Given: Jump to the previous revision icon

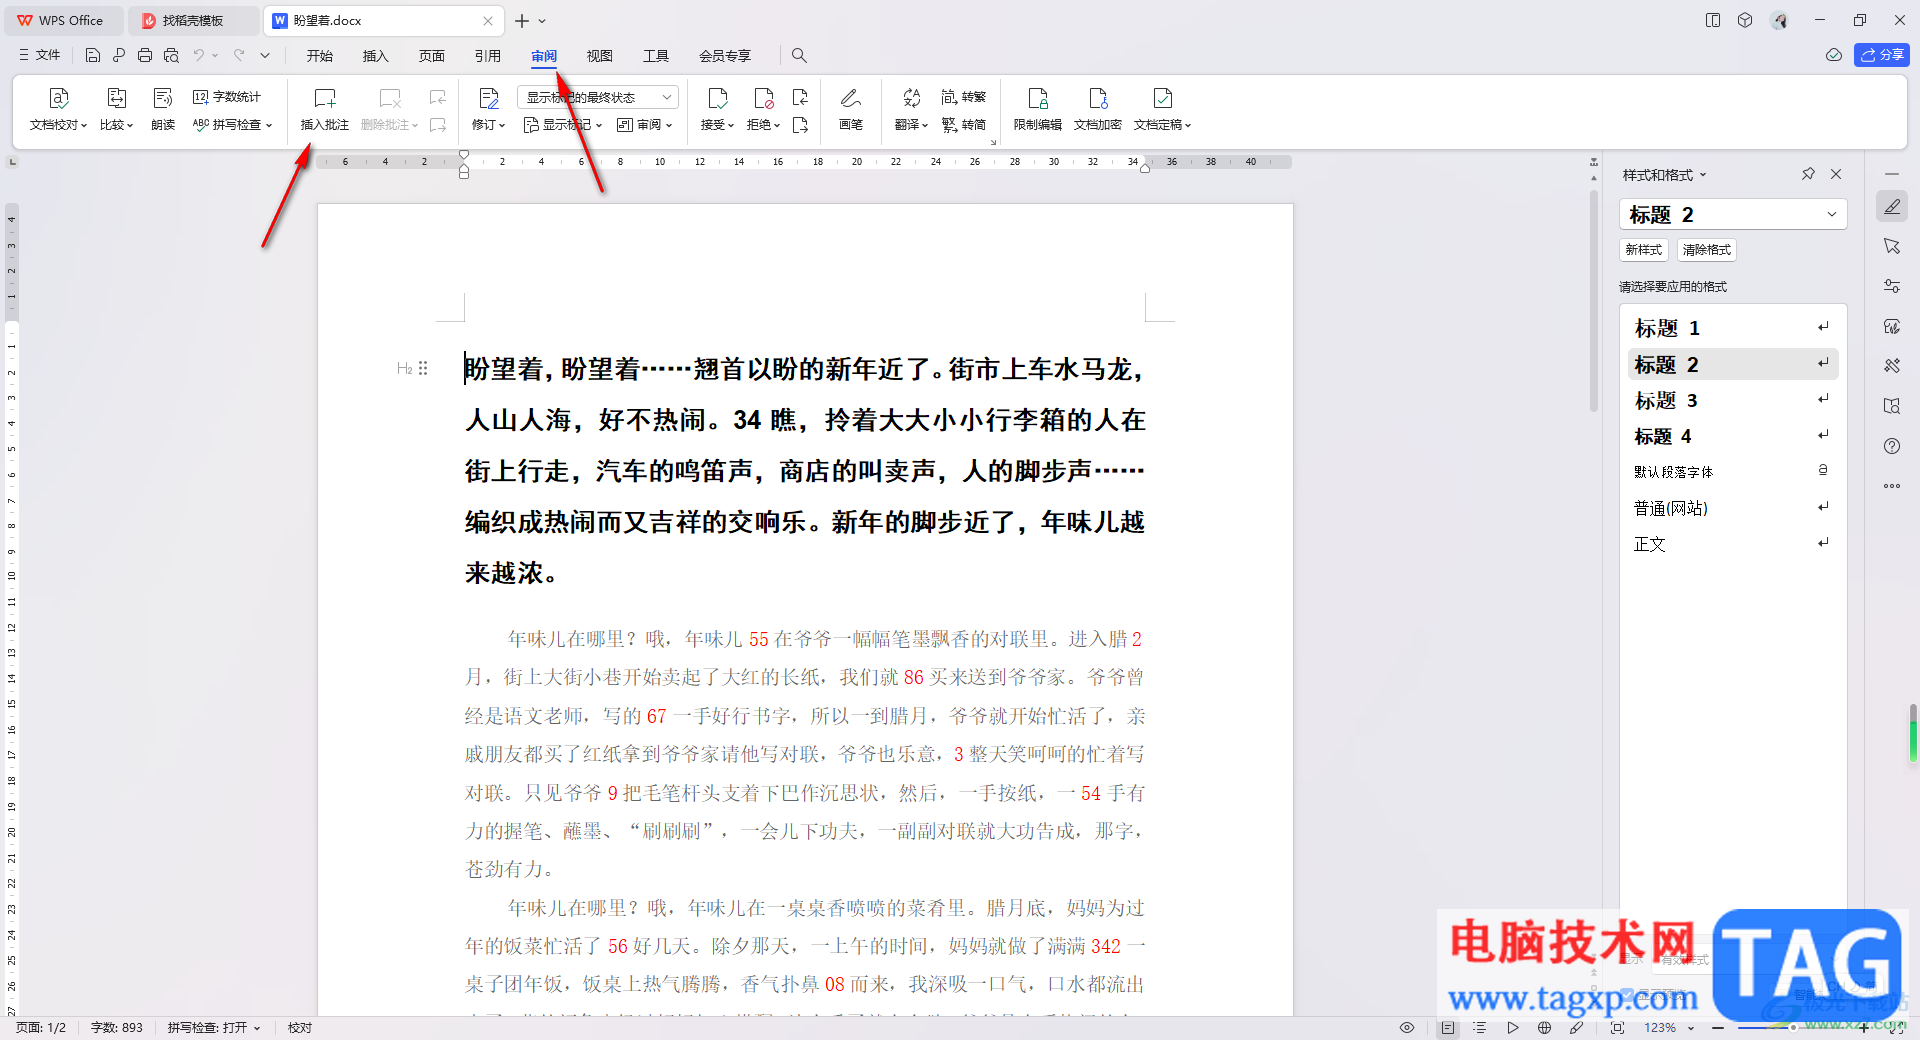Looking at the screenshot, I should (x=800, y=97).
